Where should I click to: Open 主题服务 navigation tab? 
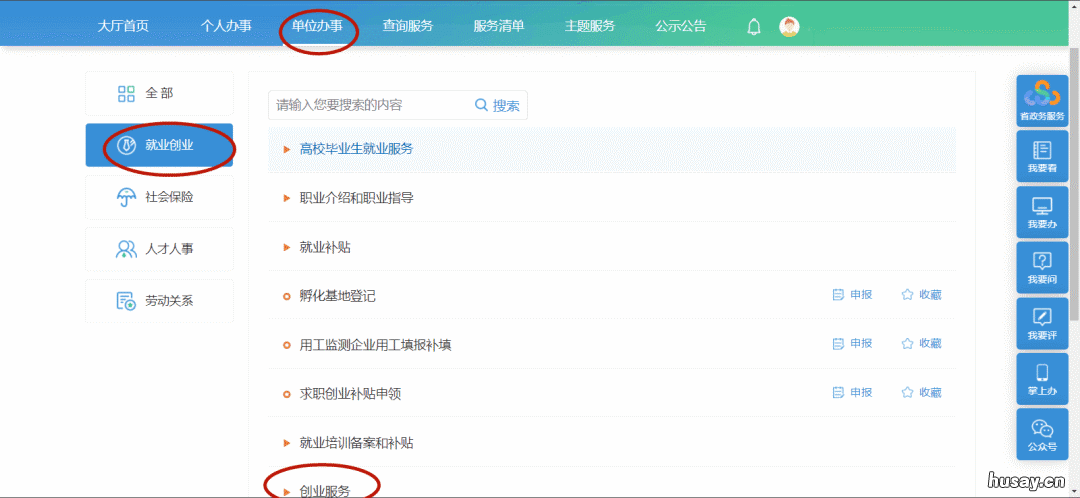pos(590,27)
